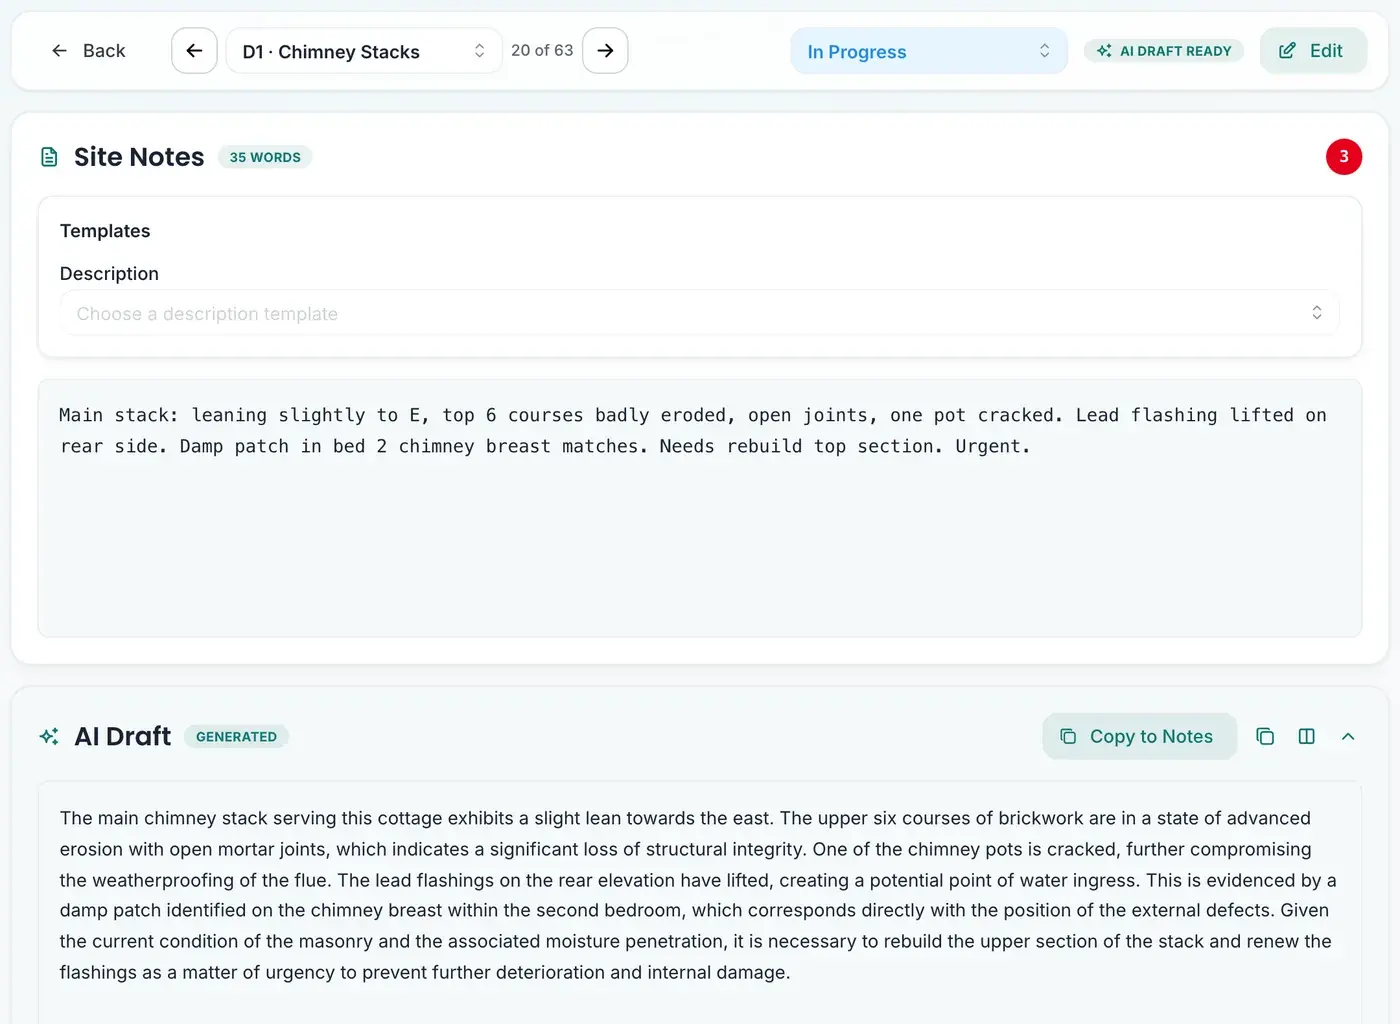Click the 35 WORDS count badge
The width and height of the screenshot is (1400, 1024).
click(x=265, y=157)
